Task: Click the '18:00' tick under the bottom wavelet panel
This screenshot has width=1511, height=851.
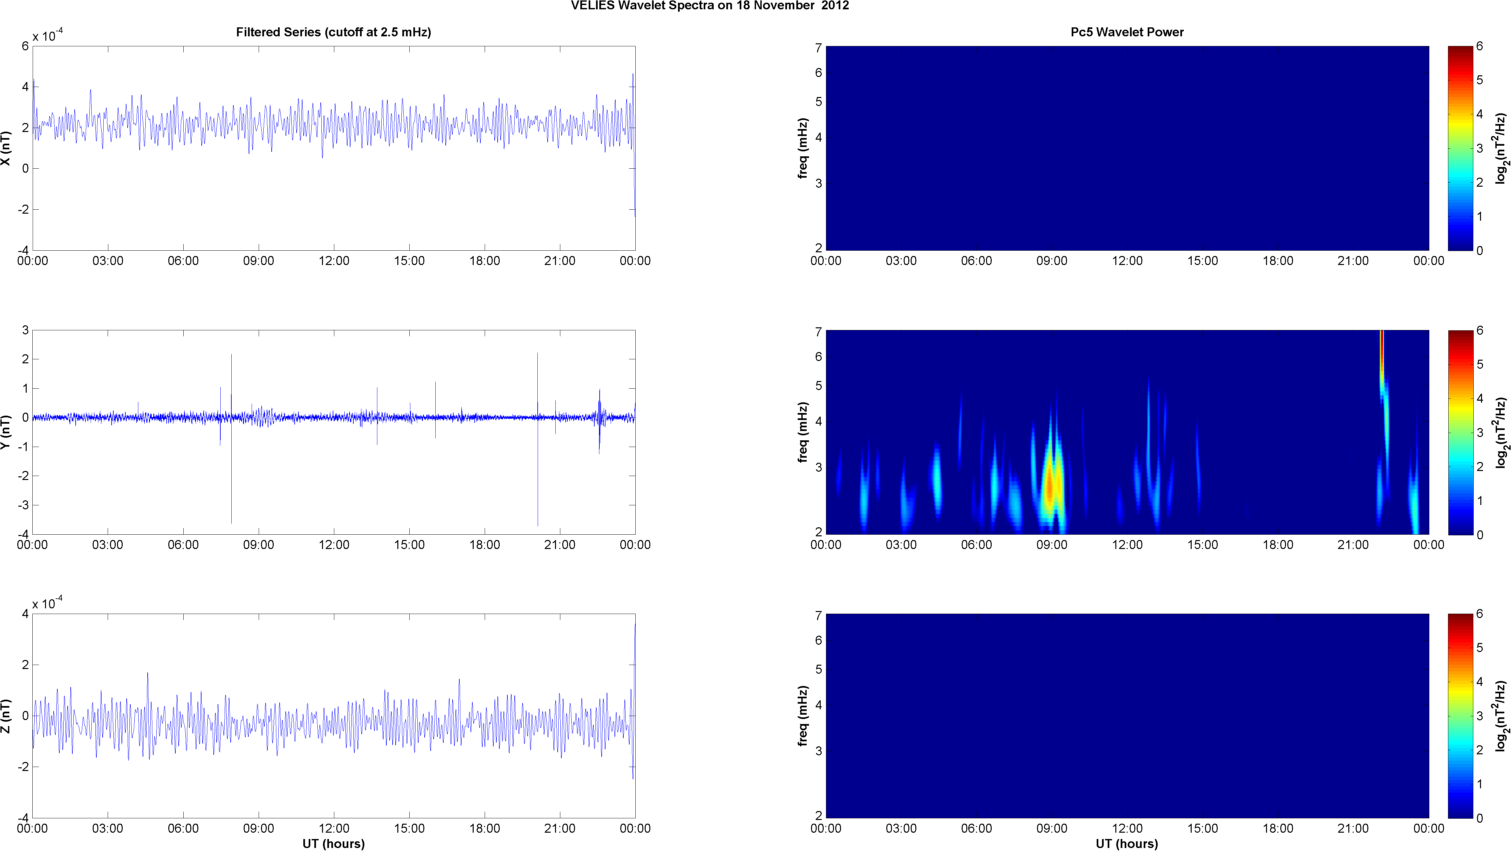Action: point(1278,828)
